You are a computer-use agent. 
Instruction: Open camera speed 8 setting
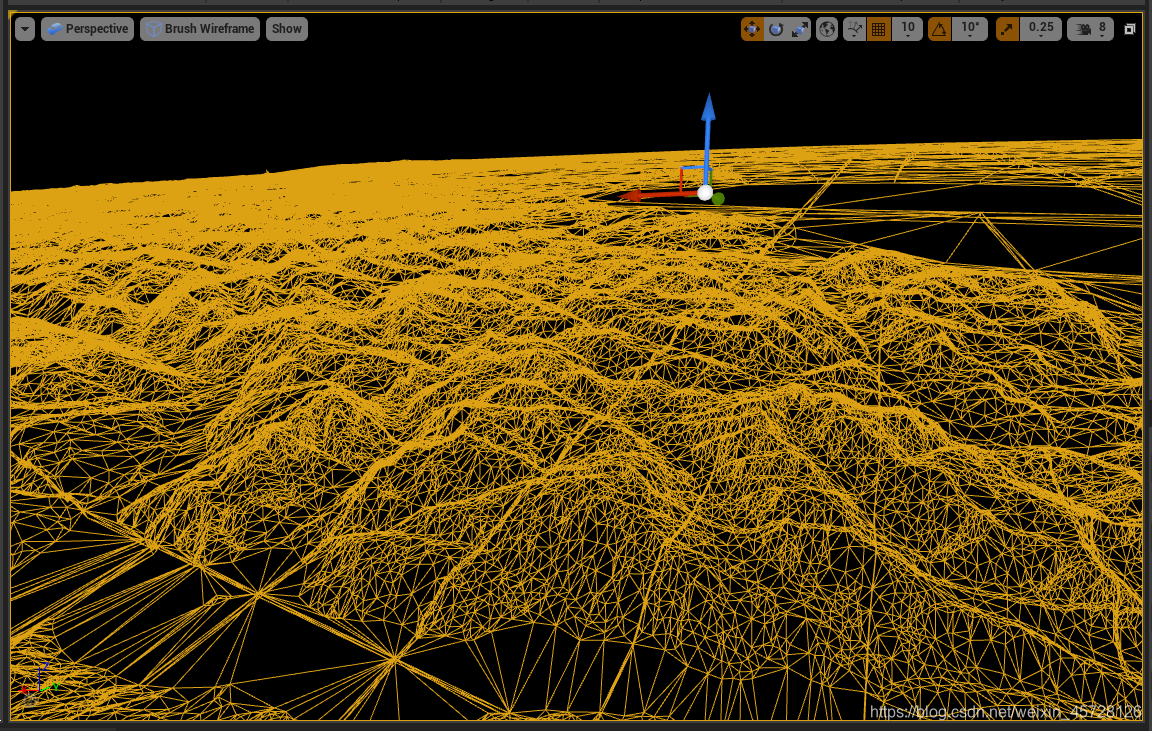click(1091, 29)
